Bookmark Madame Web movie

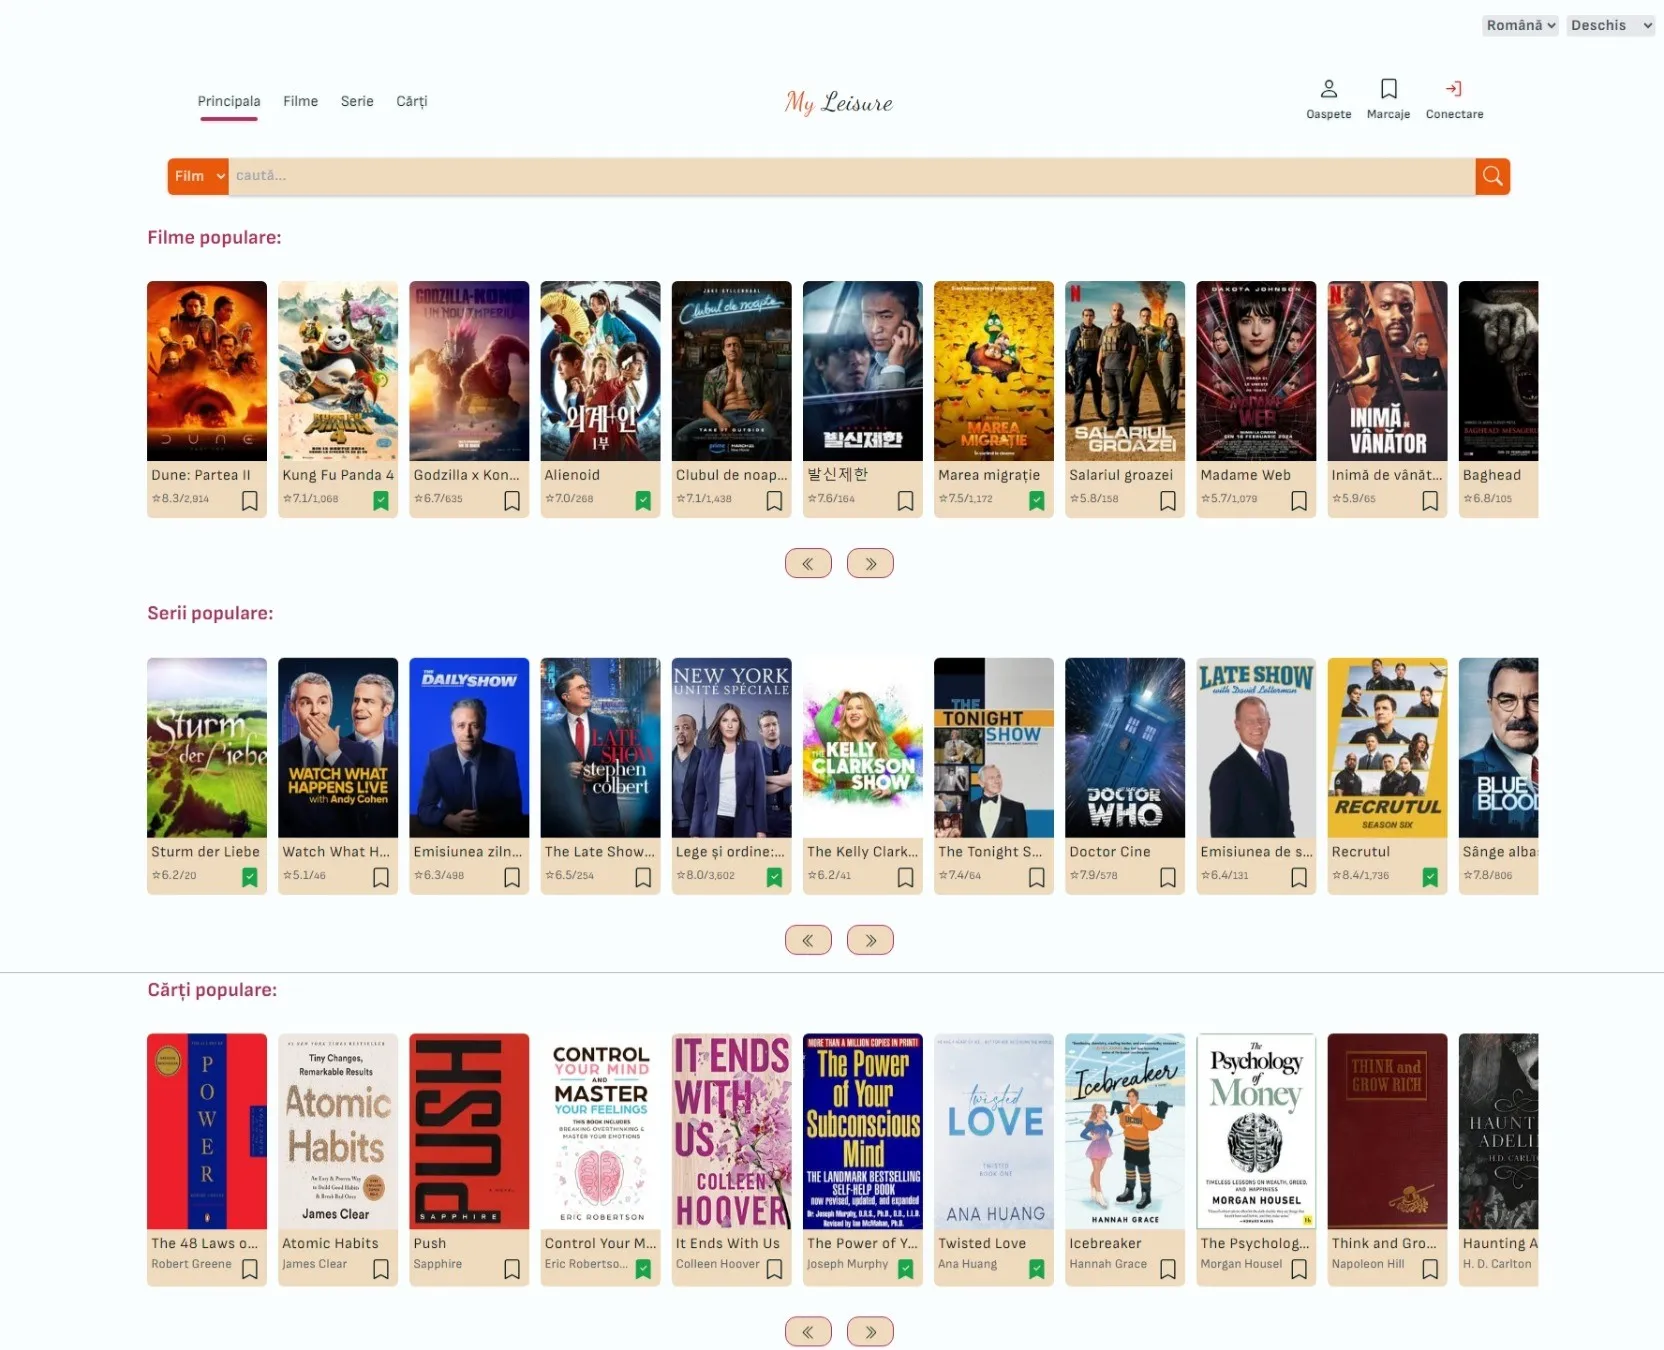(x=1299, y=501)
